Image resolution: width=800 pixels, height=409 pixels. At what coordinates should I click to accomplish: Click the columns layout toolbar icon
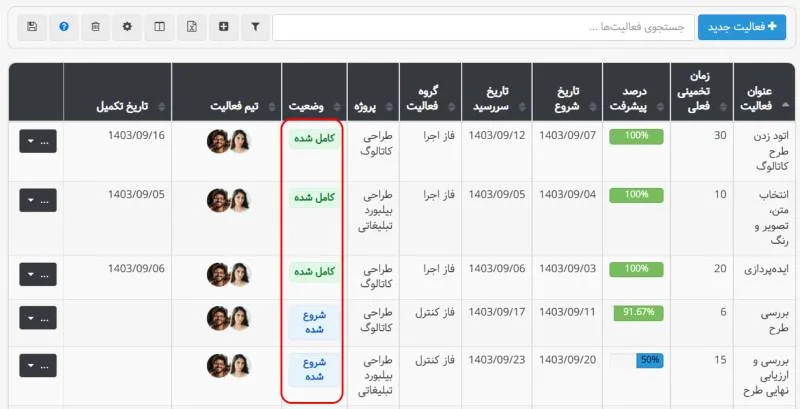coord(159,27)
